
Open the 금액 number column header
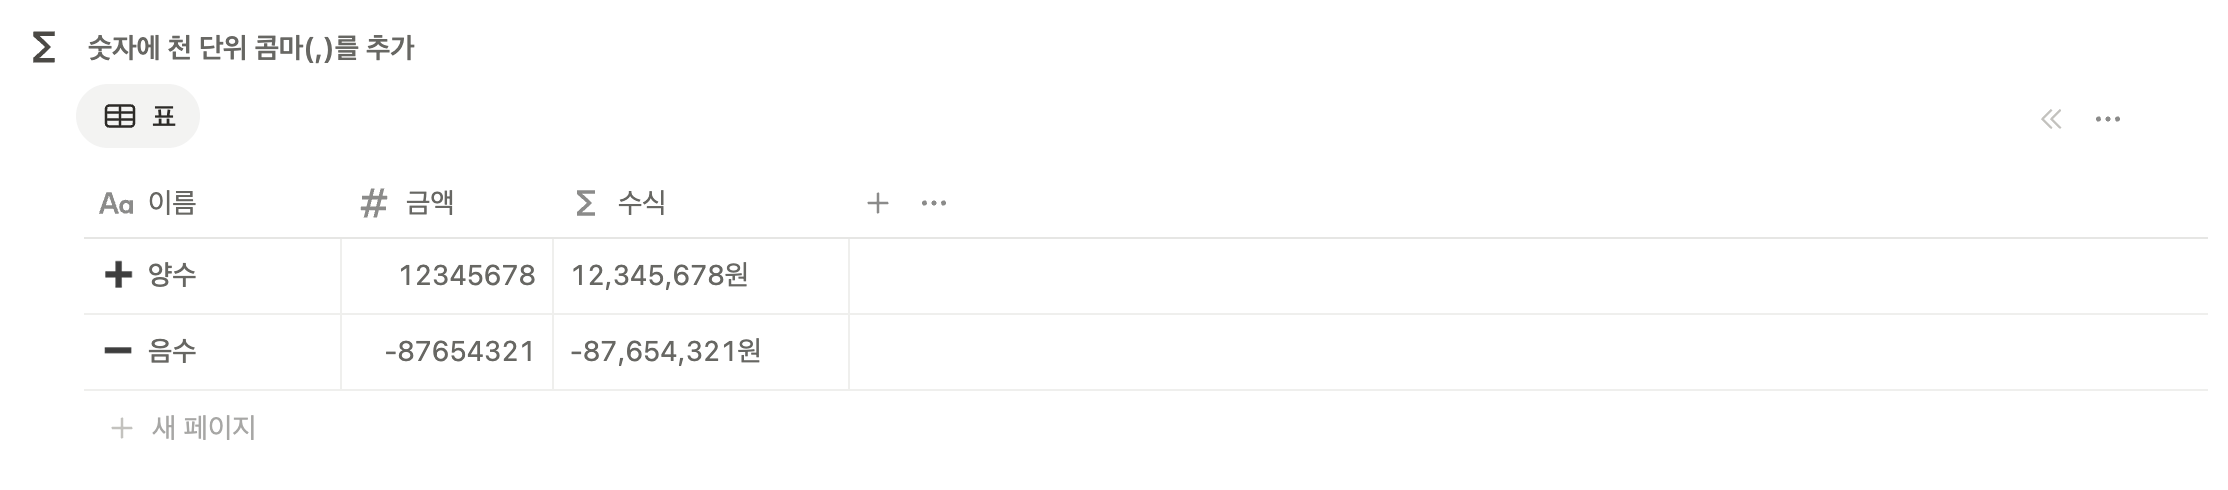430,204
